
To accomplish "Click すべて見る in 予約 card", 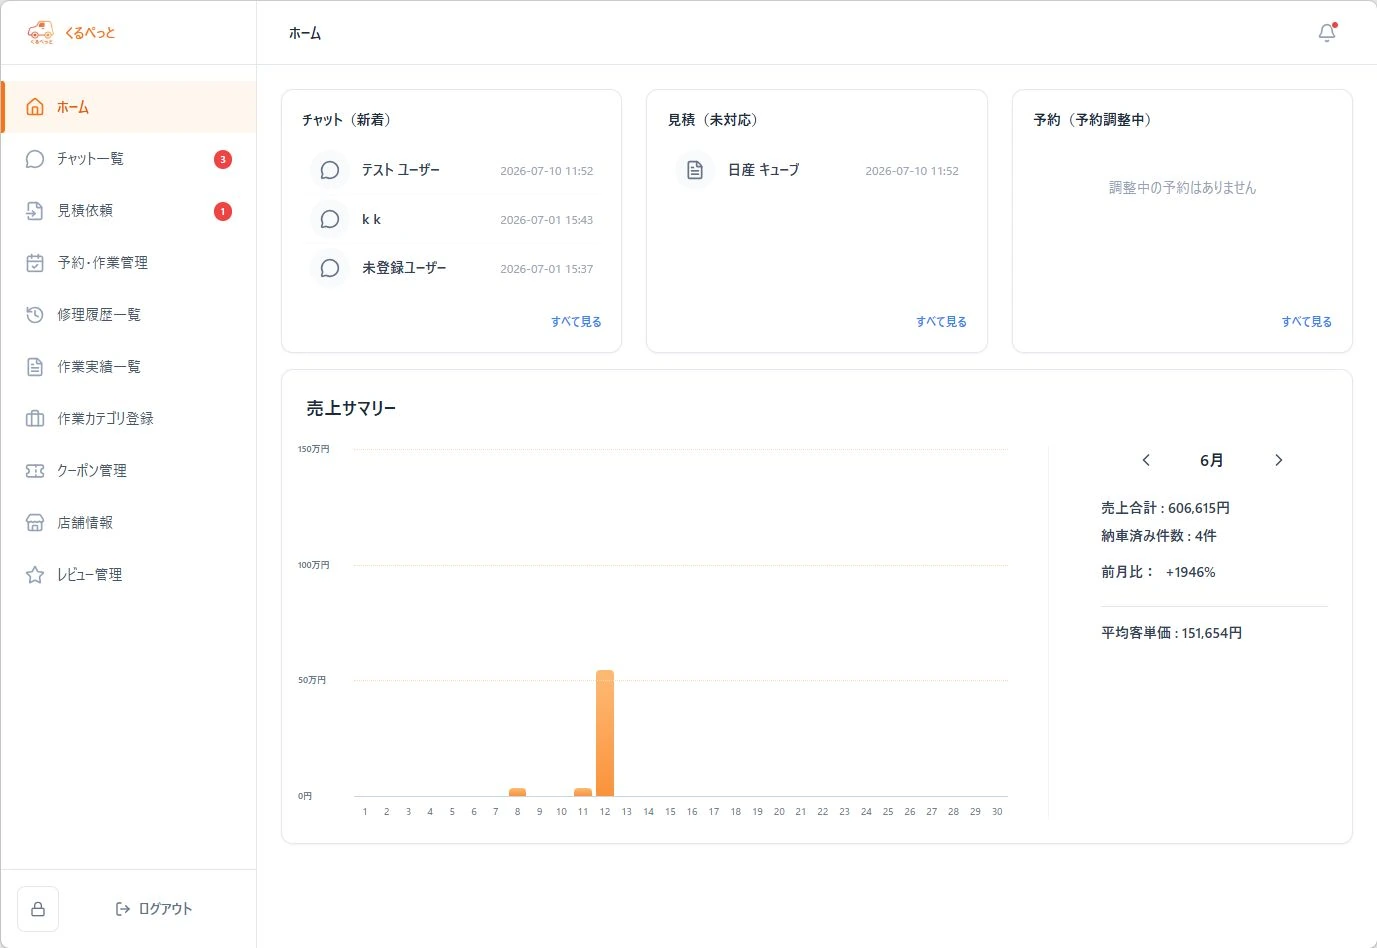I will (1306, 322).
